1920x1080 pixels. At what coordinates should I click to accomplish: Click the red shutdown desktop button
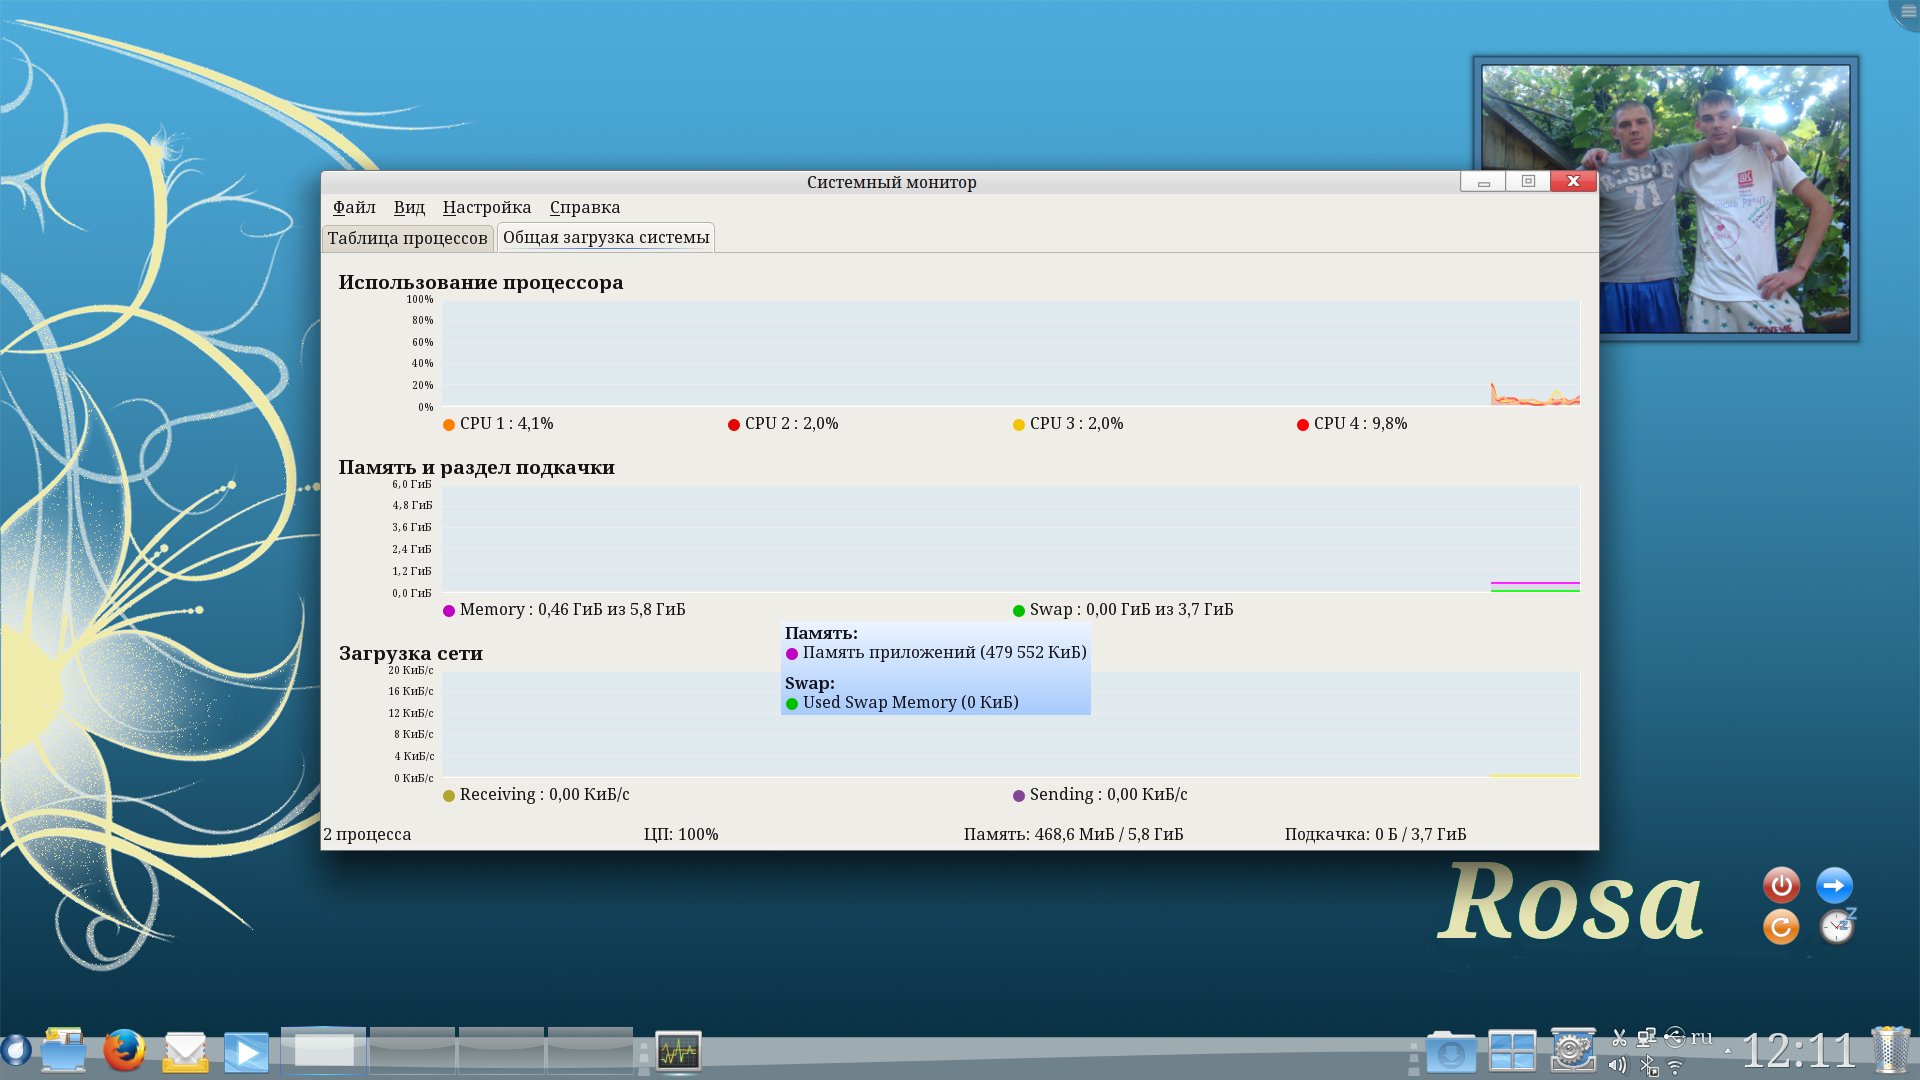coord(1781,886)
